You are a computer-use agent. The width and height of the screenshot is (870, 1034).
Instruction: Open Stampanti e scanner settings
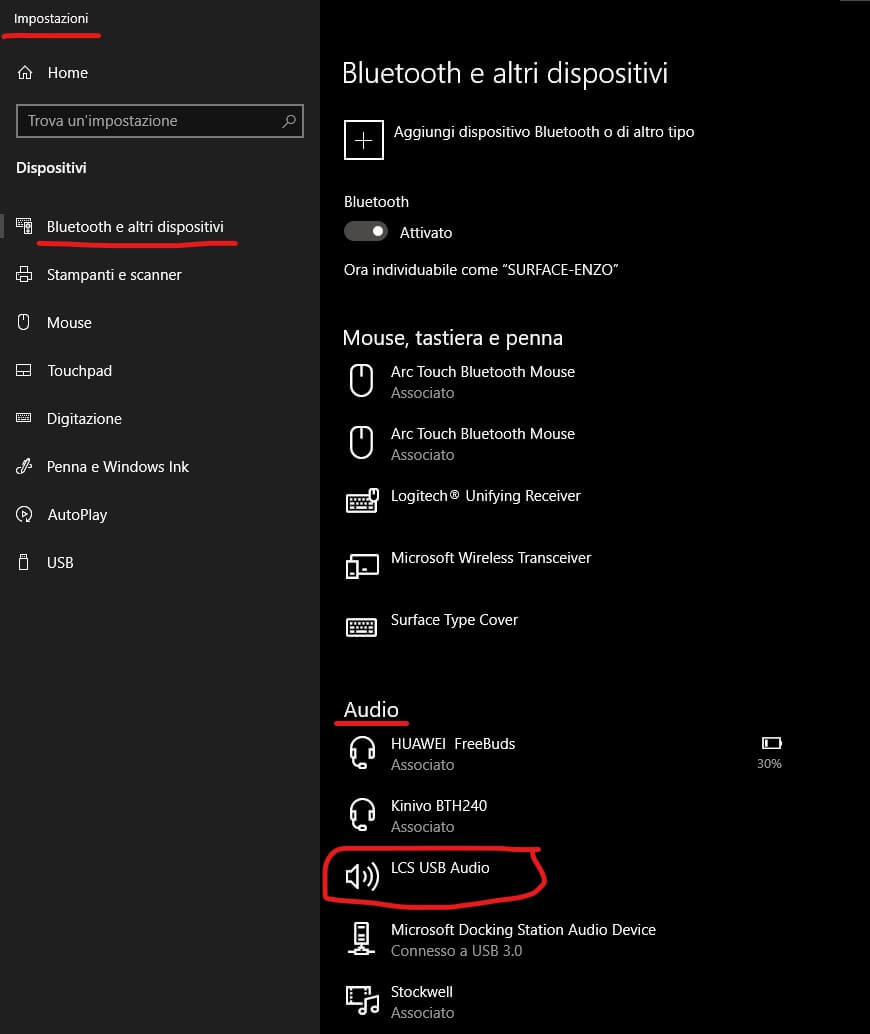pyautogui.click(x=114, y=275)
